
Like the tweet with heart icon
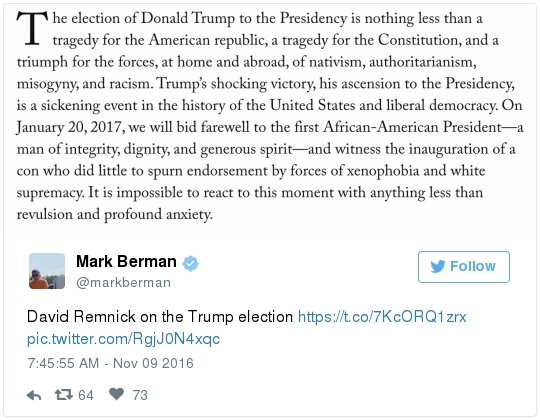116,394
